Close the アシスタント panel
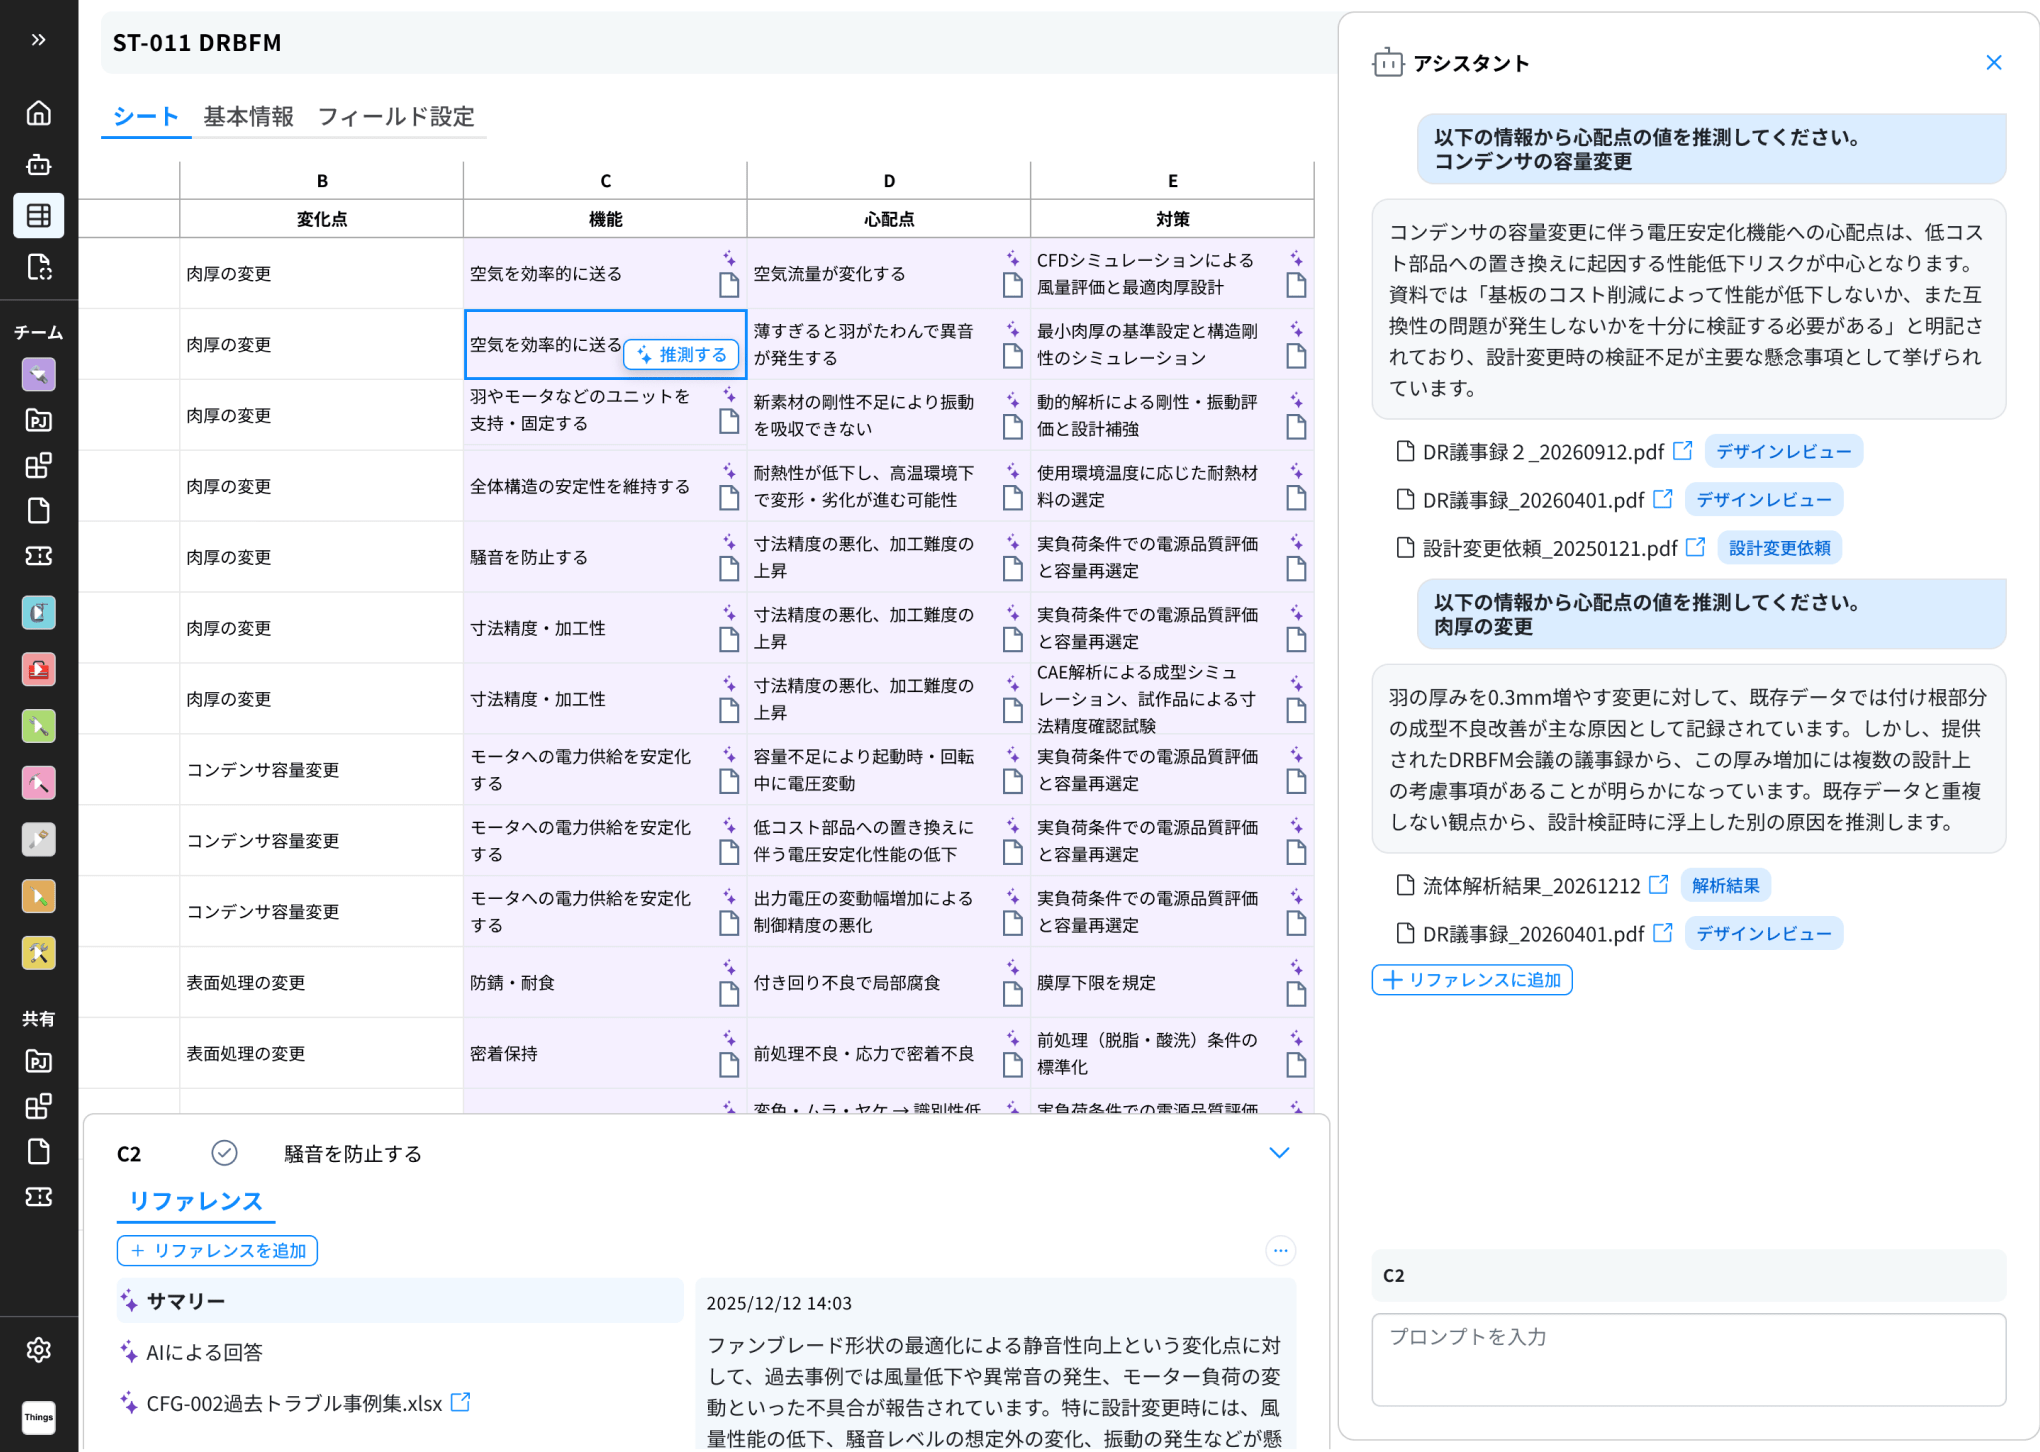 [1994, 63]
